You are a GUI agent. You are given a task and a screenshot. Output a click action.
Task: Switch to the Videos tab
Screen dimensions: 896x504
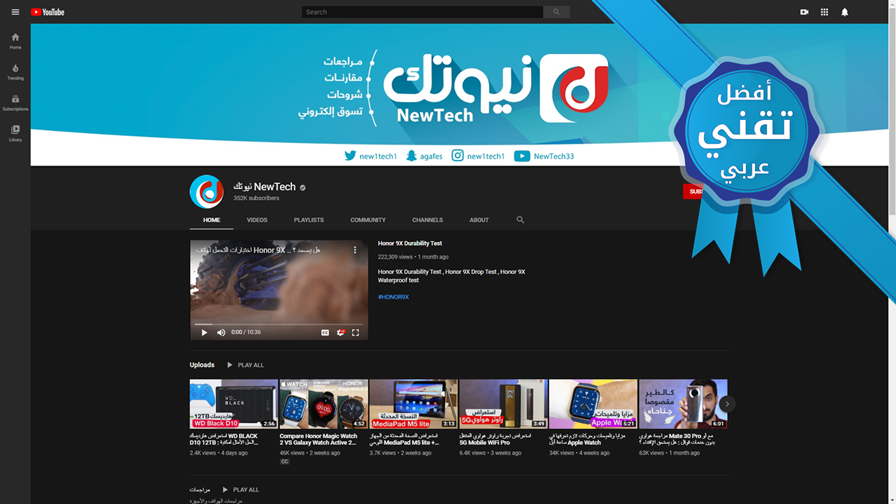[257, 220]
